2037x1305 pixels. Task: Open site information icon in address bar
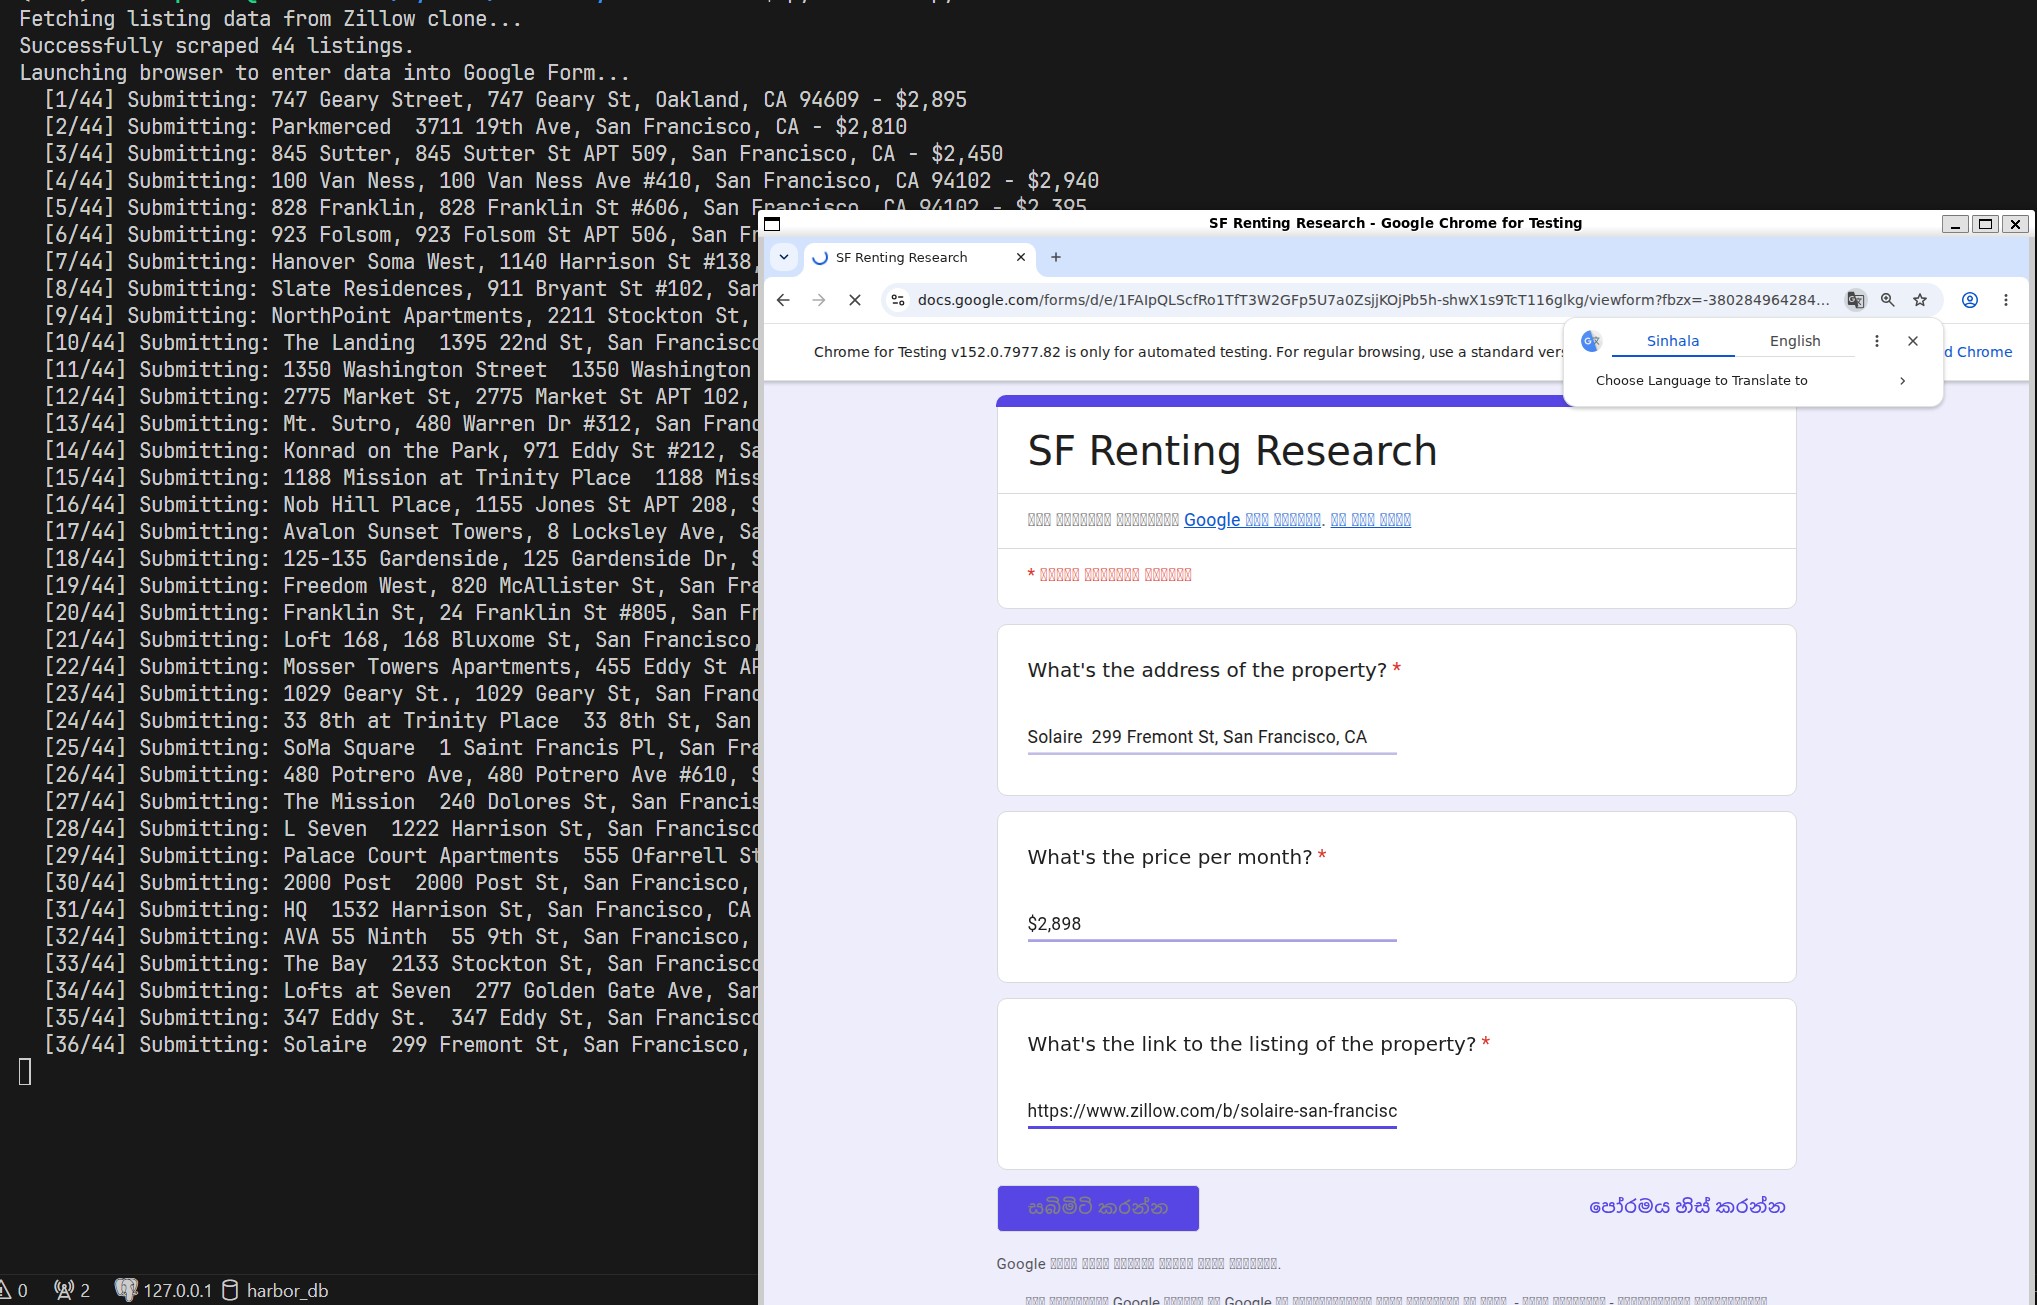[898, 300]
